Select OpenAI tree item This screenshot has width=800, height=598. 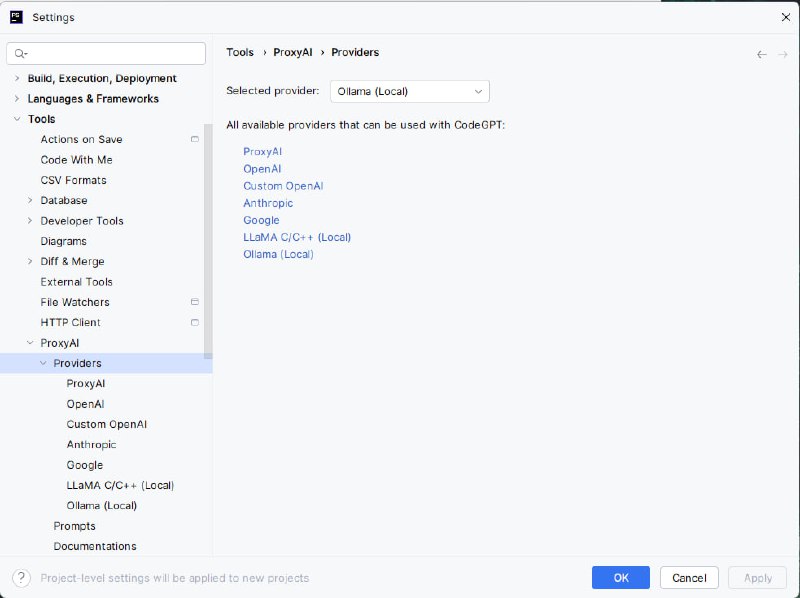click(85, 404)
